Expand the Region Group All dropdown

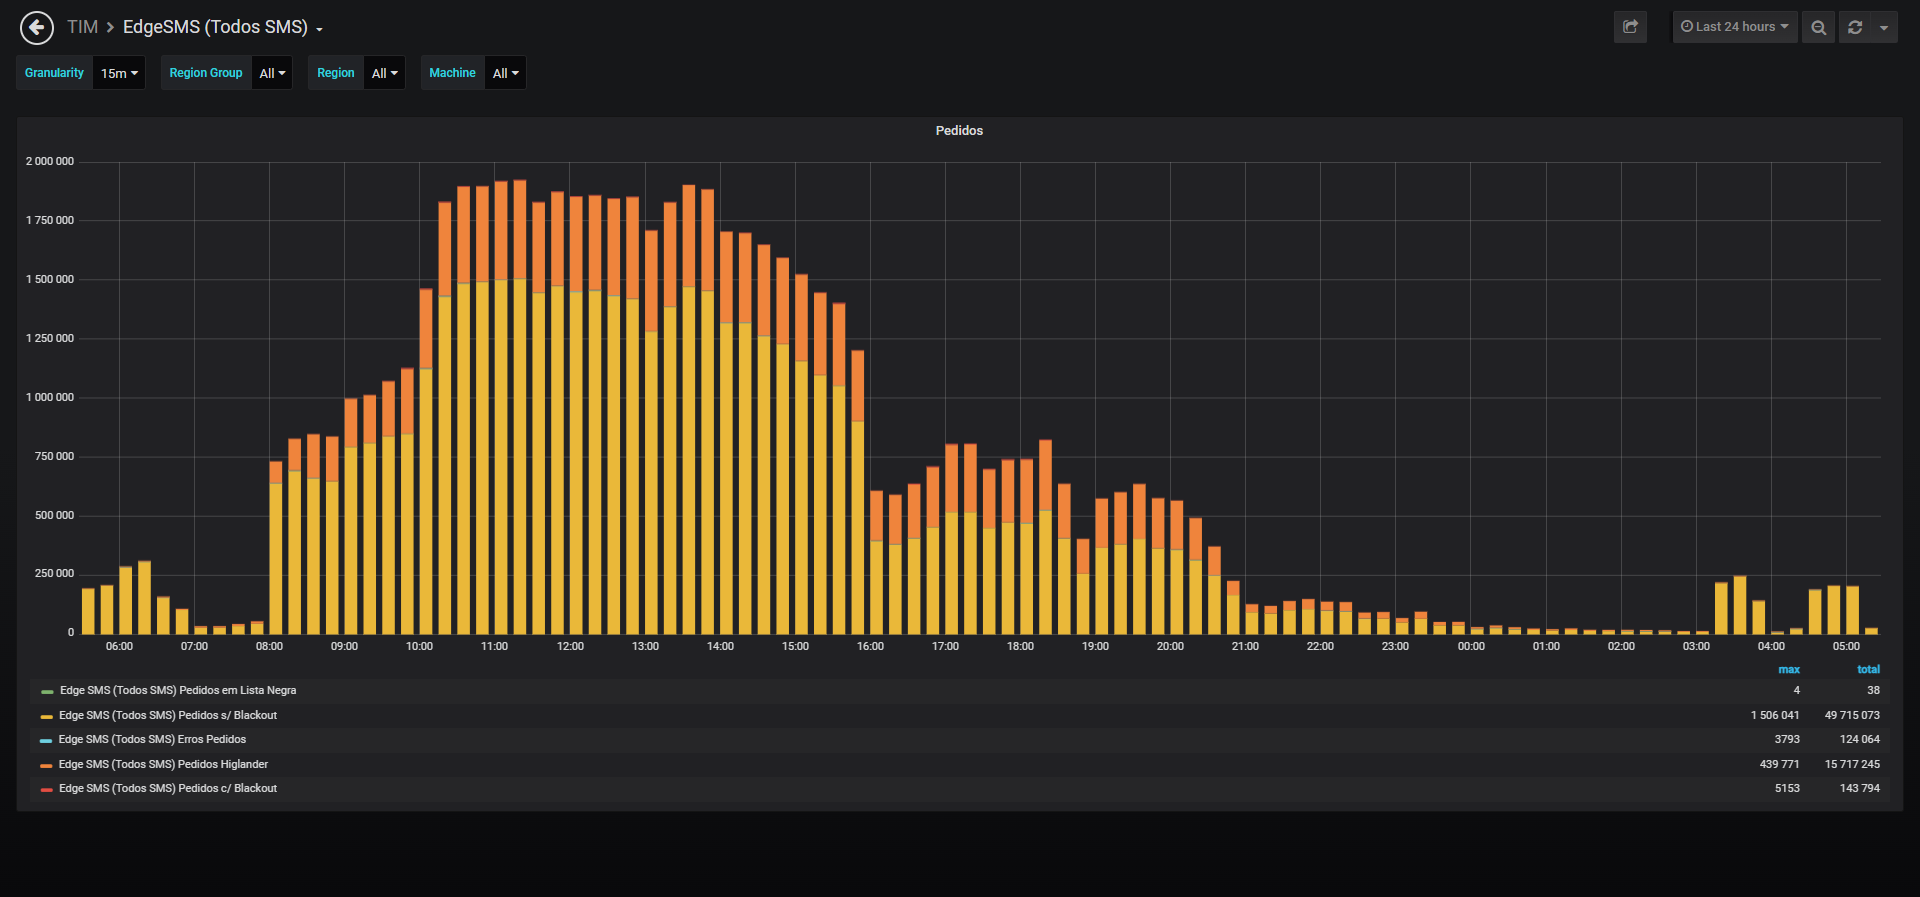[272, 73]
